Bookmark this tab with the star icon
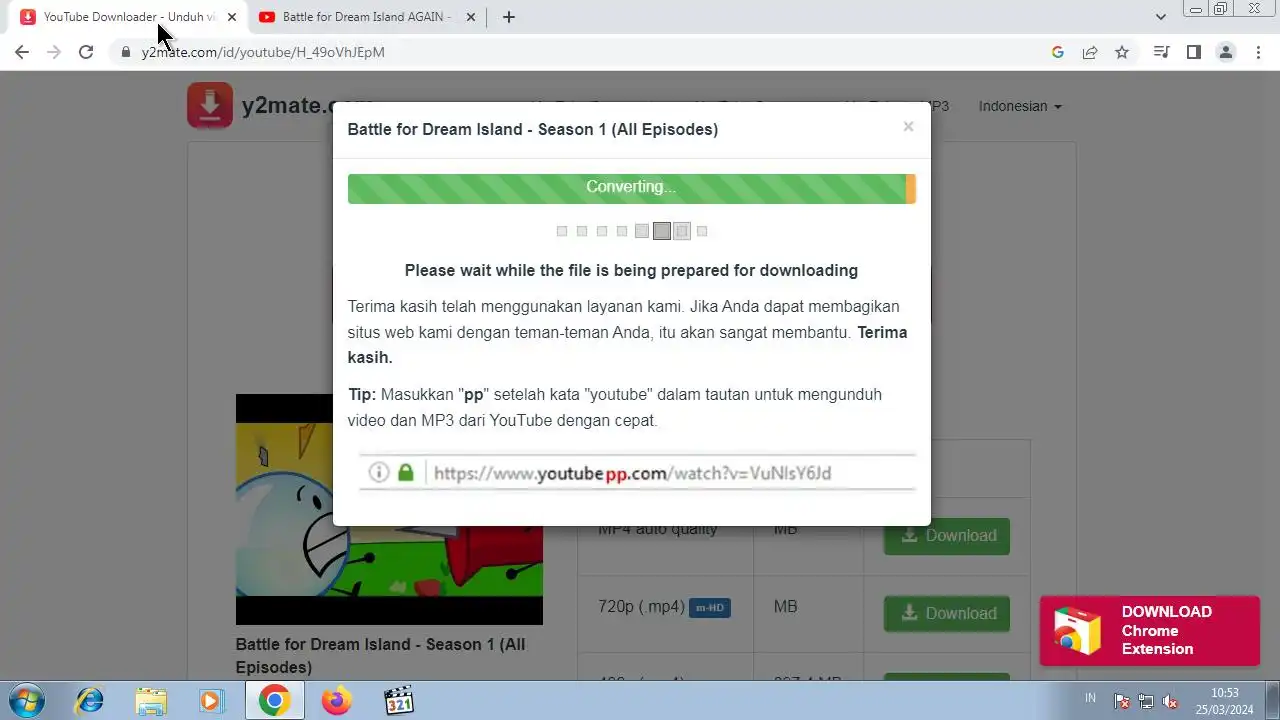1280x720 pixels. pos(1122,52)
